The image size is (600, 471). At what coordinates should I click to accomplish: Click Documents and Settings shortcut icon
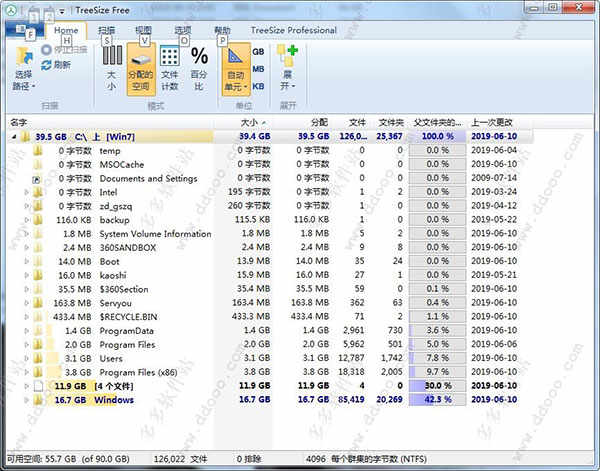[x=38, y=179]
